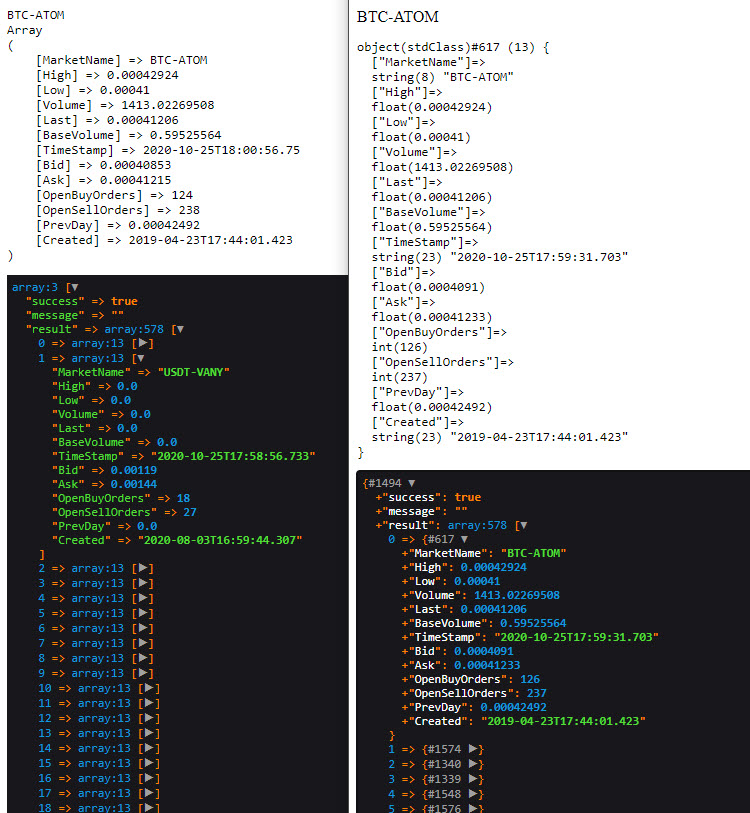Expand the {#1574 object entry
750x813 pixels.
(475, 749)
